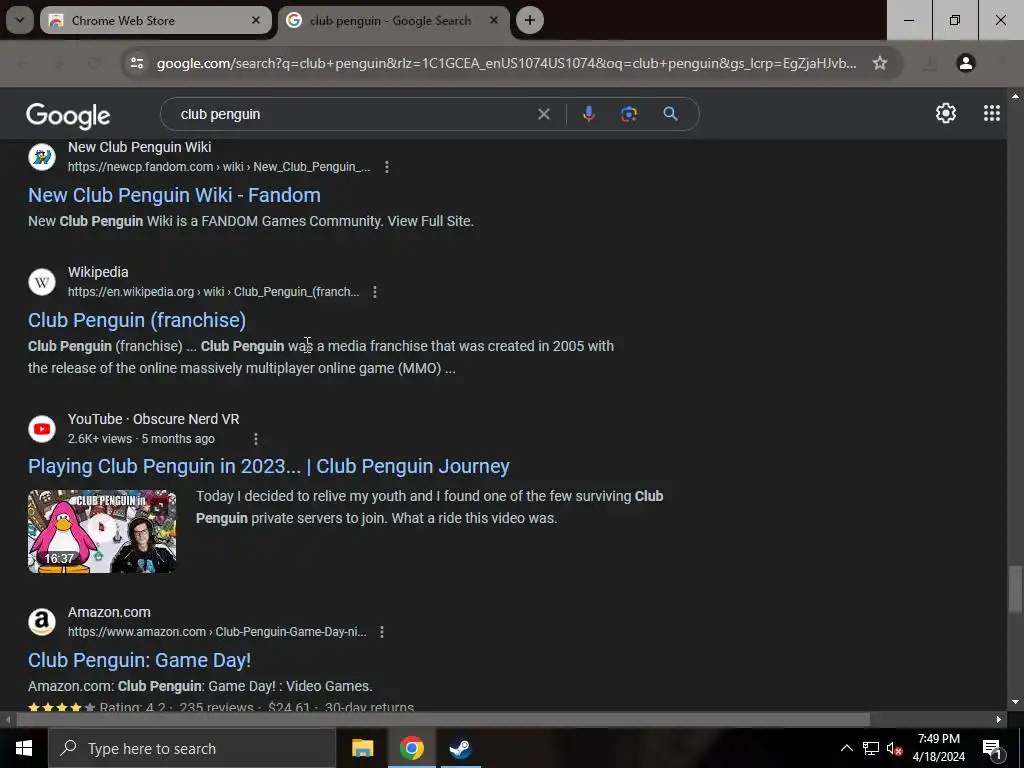The width and height of the screenshot is (1024, 768).
Task: View site information icon in address bar
Action: tap(137, 63)
